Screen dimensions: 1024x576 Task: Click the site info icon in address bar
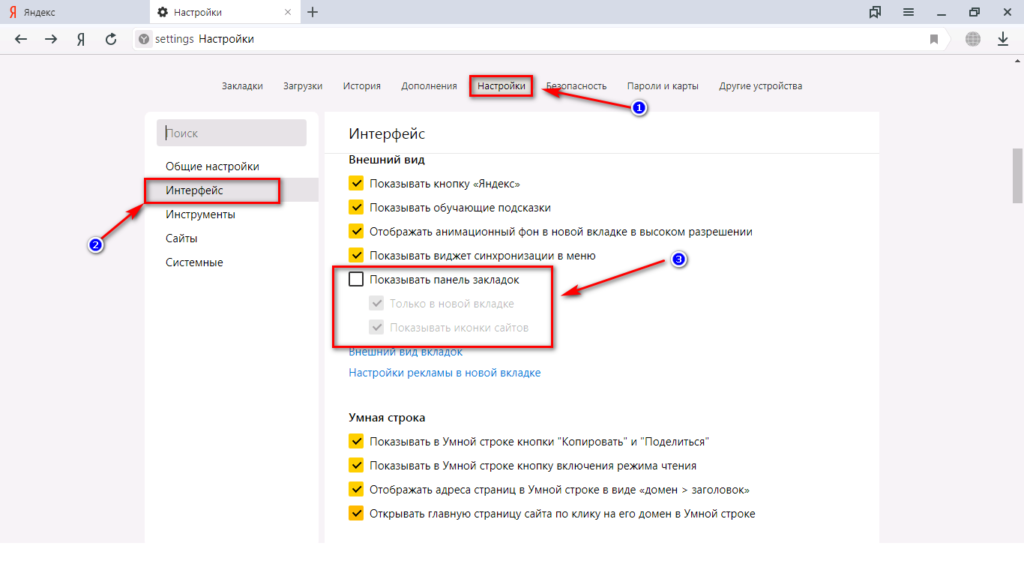pos(144,39)
